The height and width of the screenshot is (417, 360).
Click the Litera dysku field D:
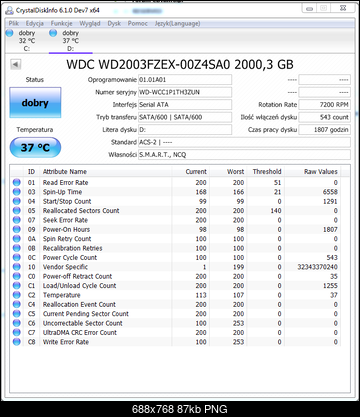point(185,130)
